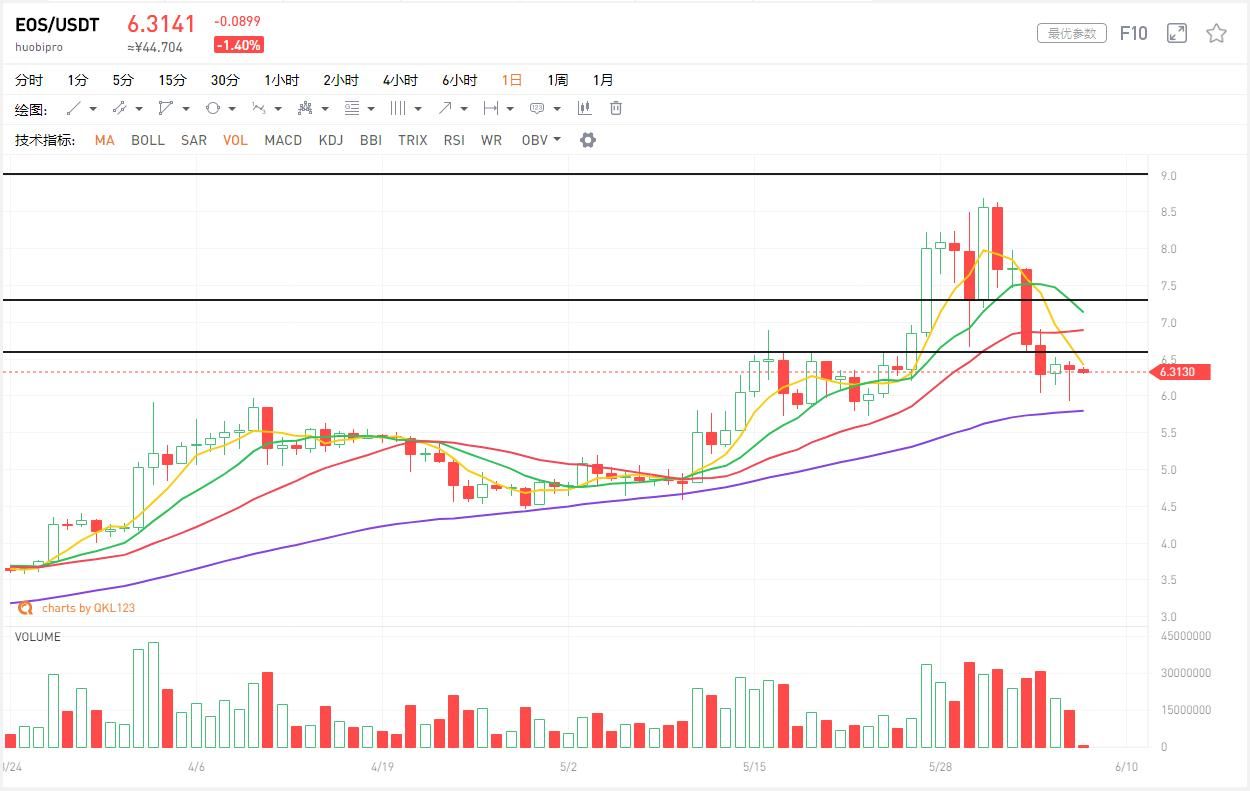
Task: Expand the polygon tool dropdown arrow
Action: point(186,109)
